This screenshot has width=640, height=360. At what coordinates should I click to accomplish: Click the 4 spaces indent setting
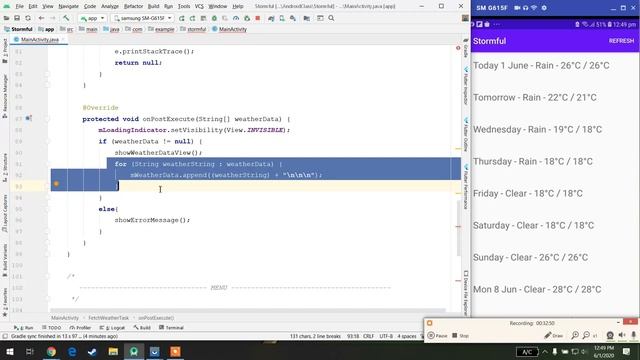click(x=407, y=336)
